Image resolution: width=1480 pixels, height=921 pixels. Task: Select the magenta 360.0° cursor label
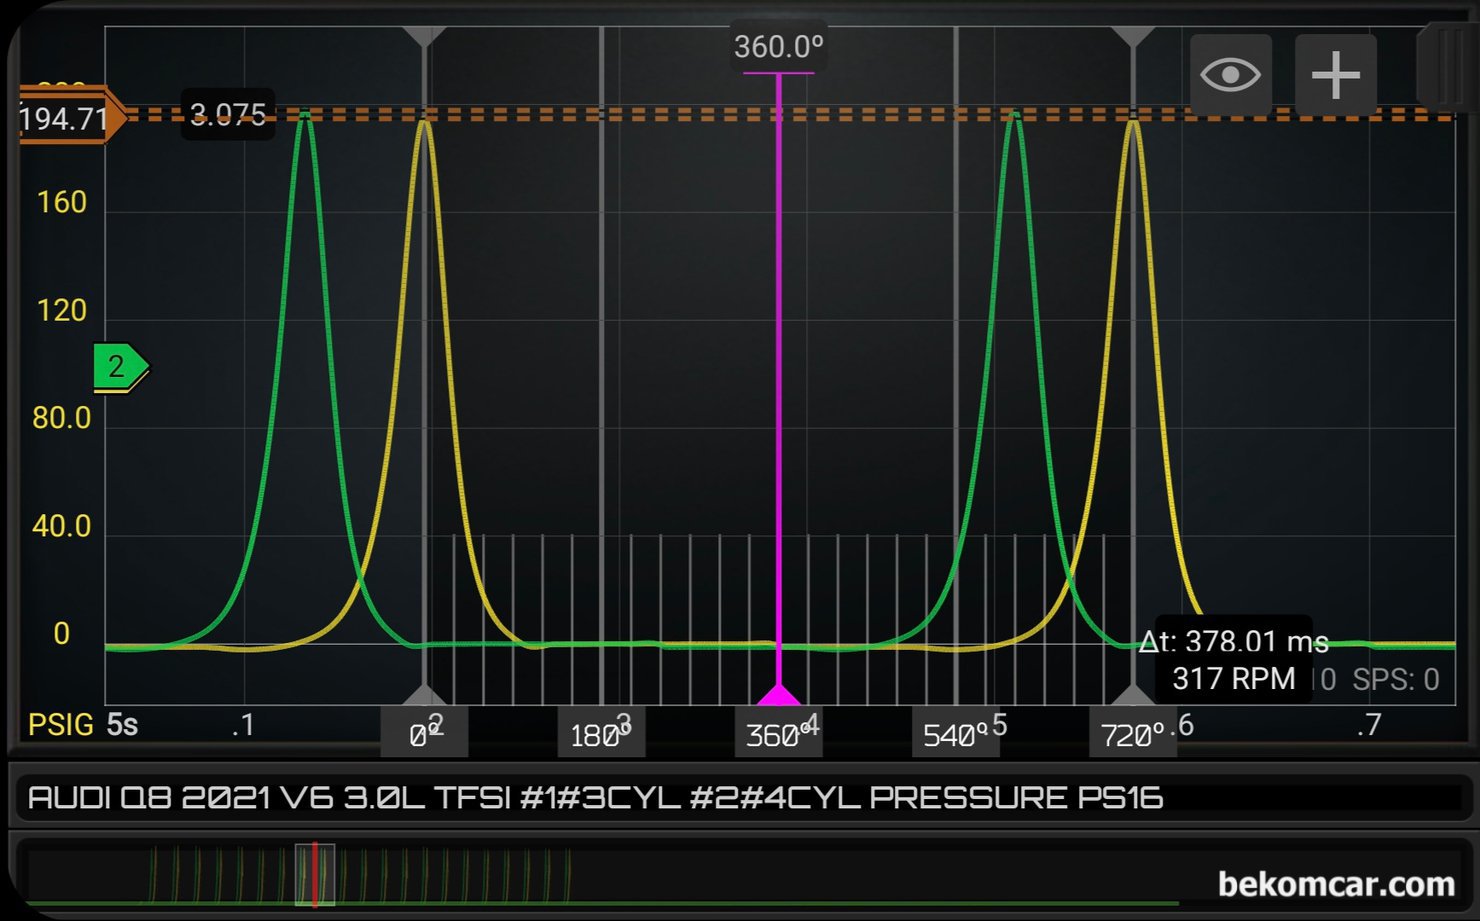tap(778, 47)
